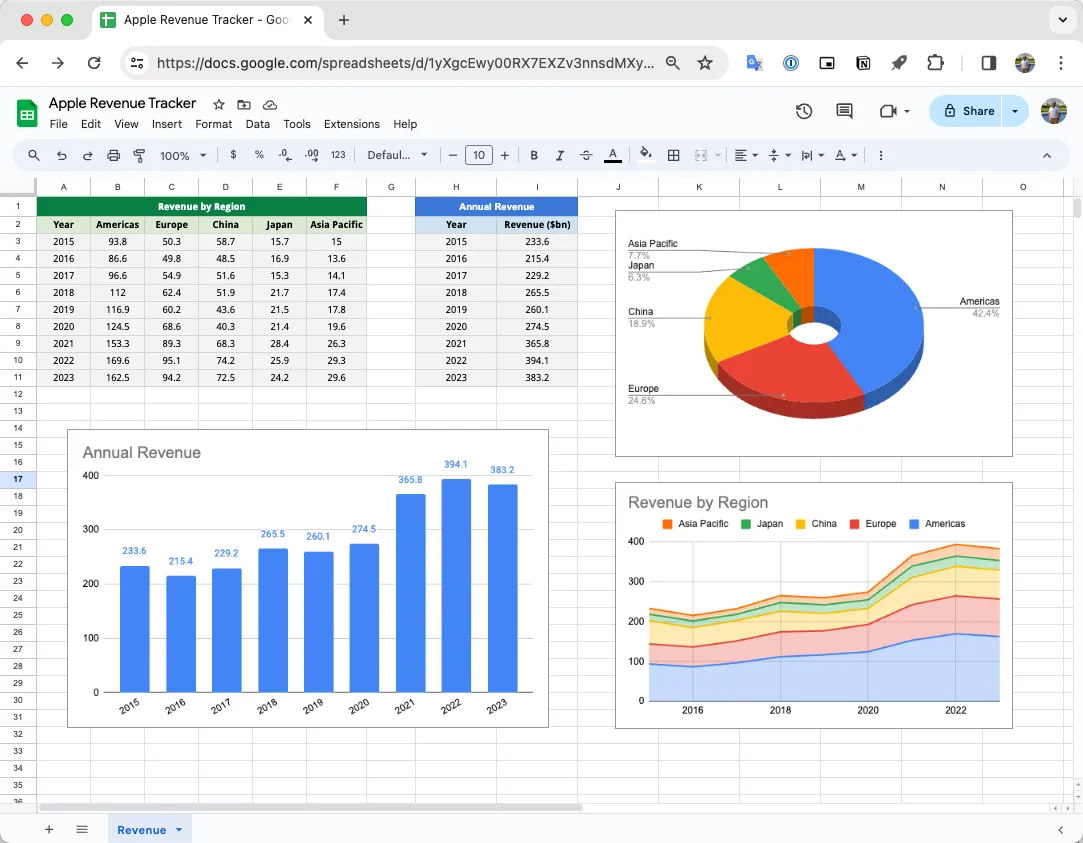Click the Share button

967,111
